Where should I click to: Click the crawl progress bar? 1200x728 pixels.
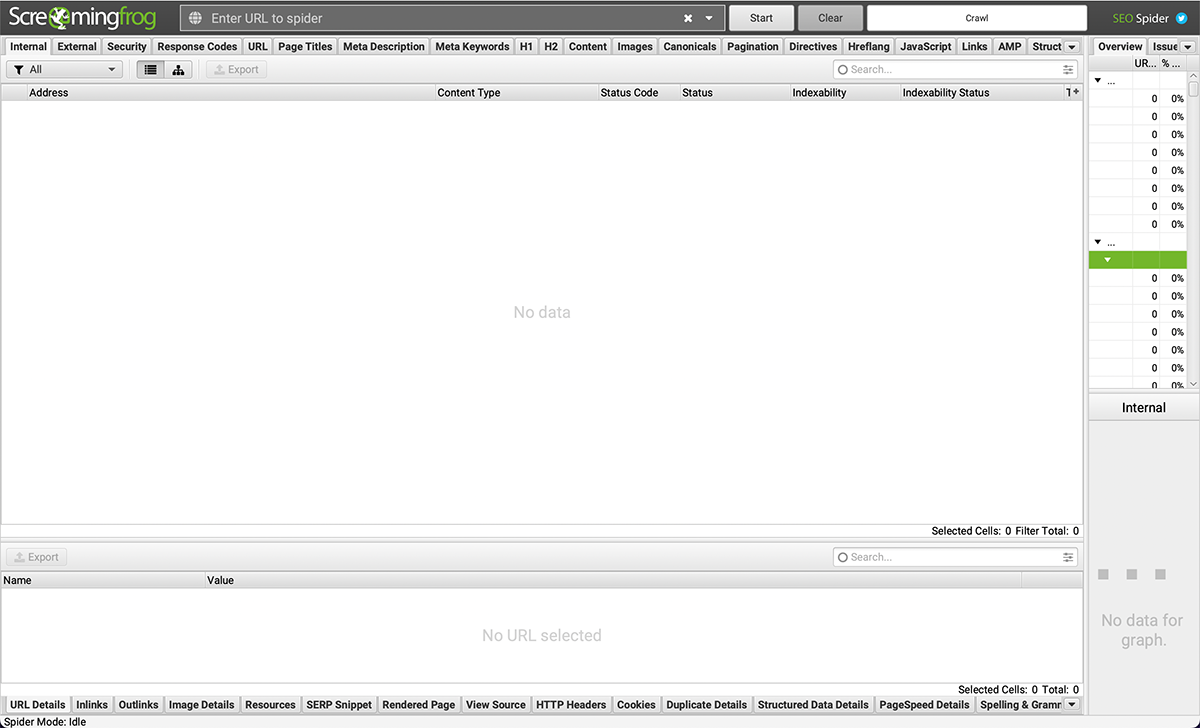click(976, 17)
